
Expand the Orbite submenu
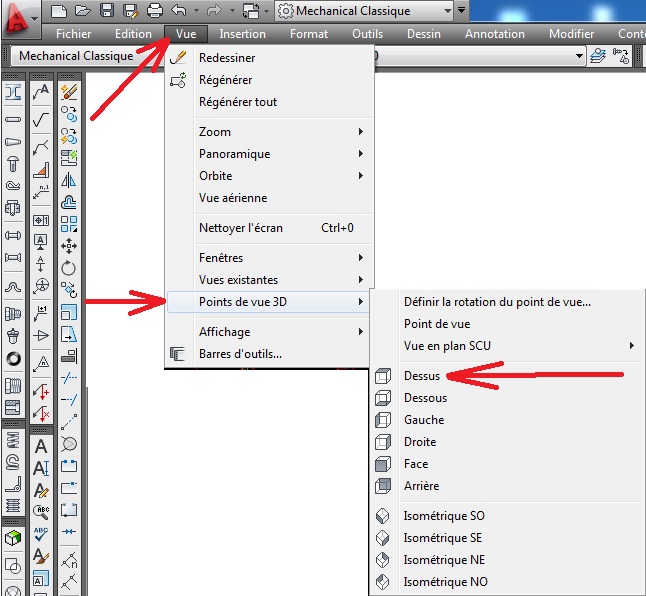tap(269, 176)
